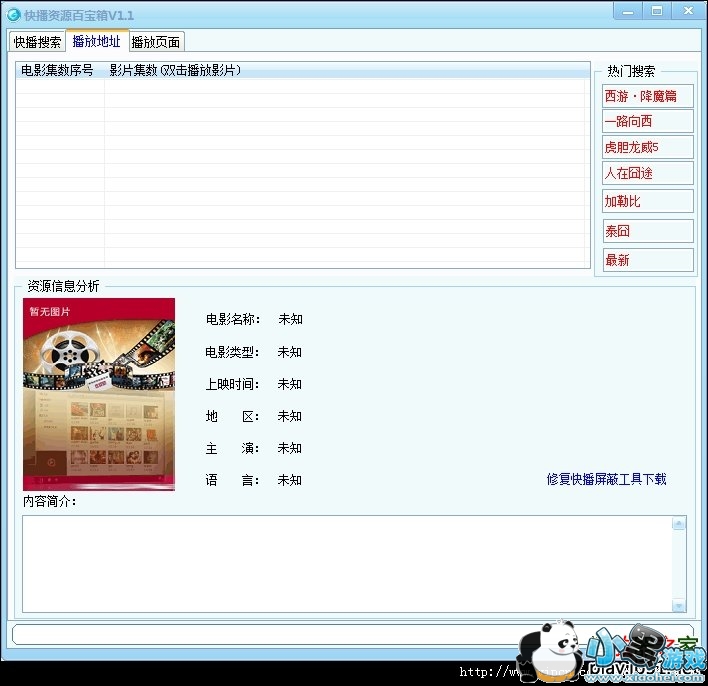
Task: Open the 播放页面 tab
Action: click(156, 42)
